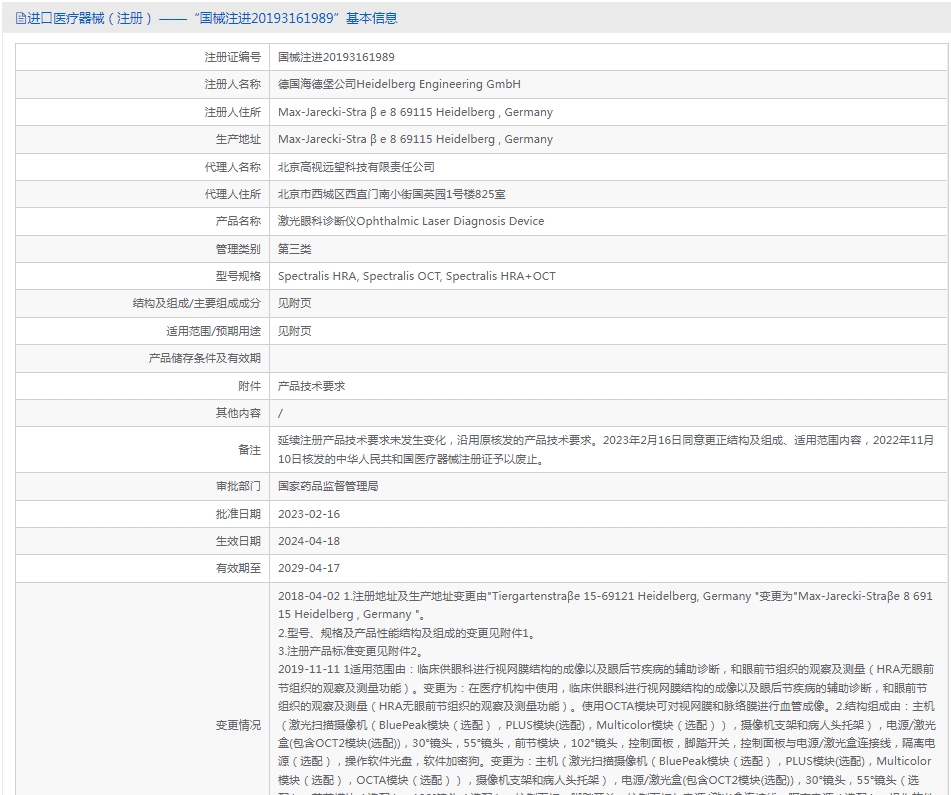The image size is (951, 795).
Task: Click the 附件 label
Action: click(249, 386)
